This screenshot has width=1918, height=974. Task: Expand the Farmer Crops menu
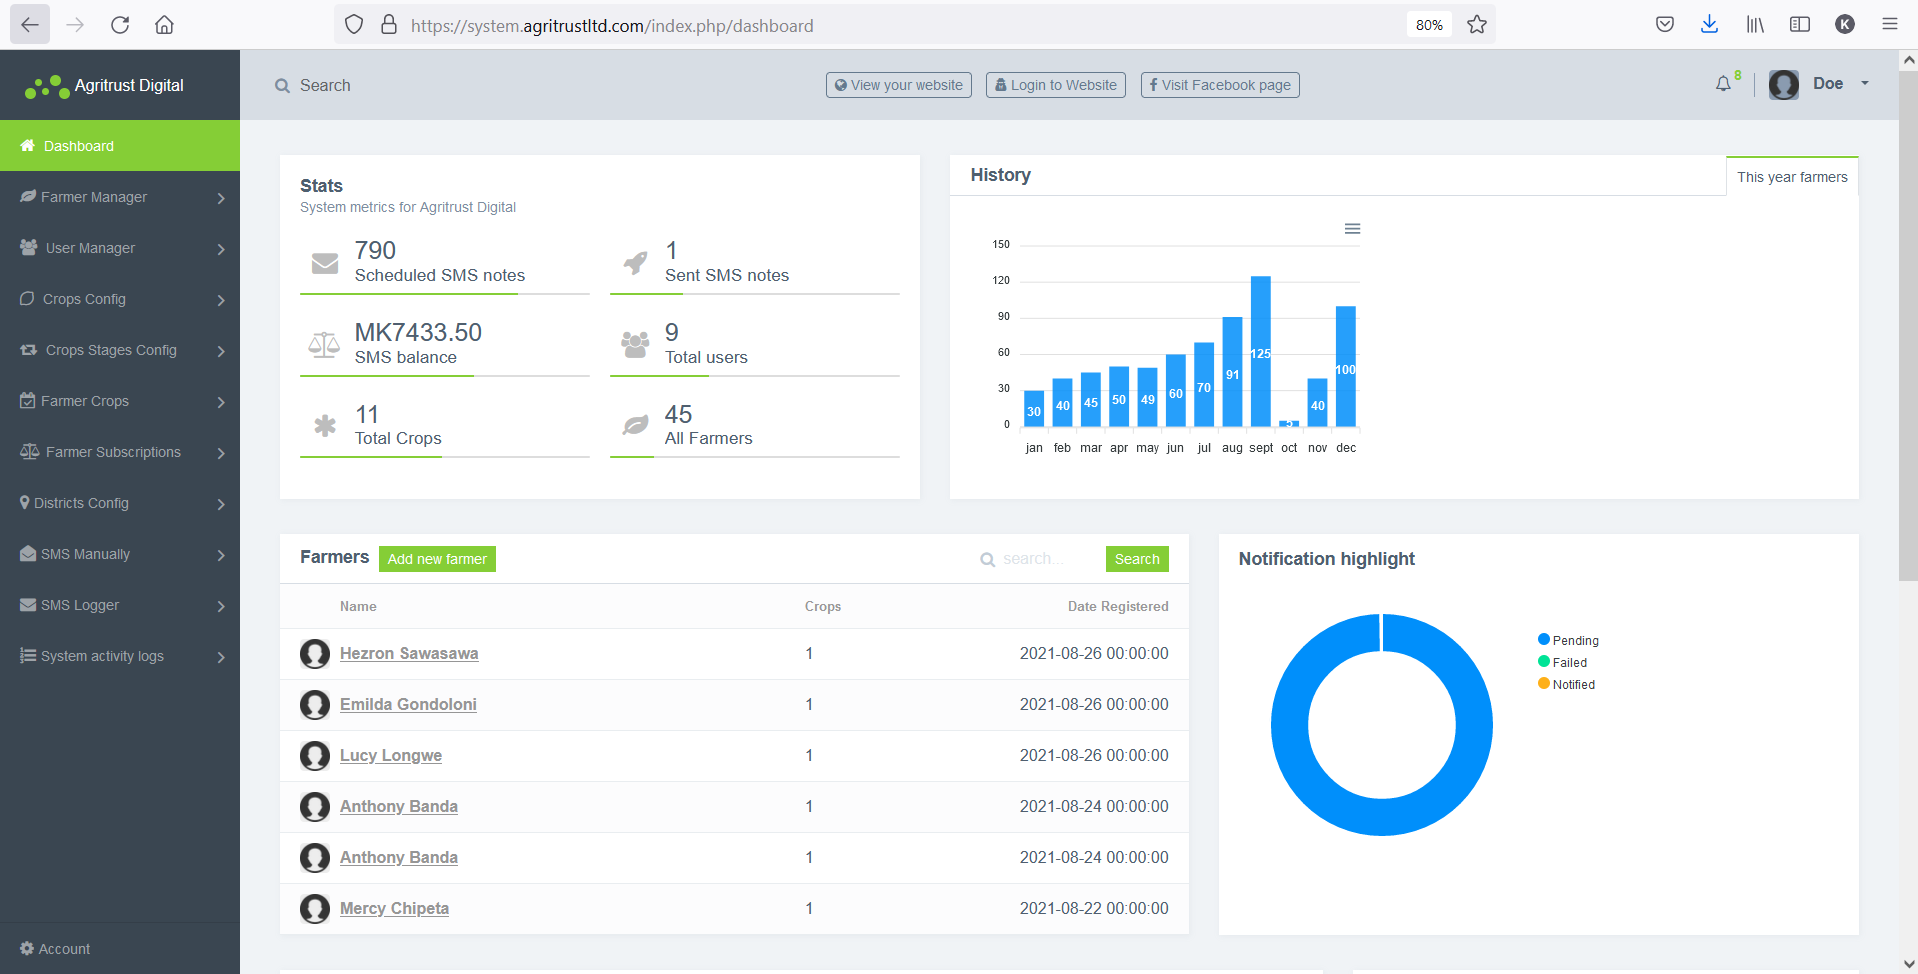tap(120, 401)
